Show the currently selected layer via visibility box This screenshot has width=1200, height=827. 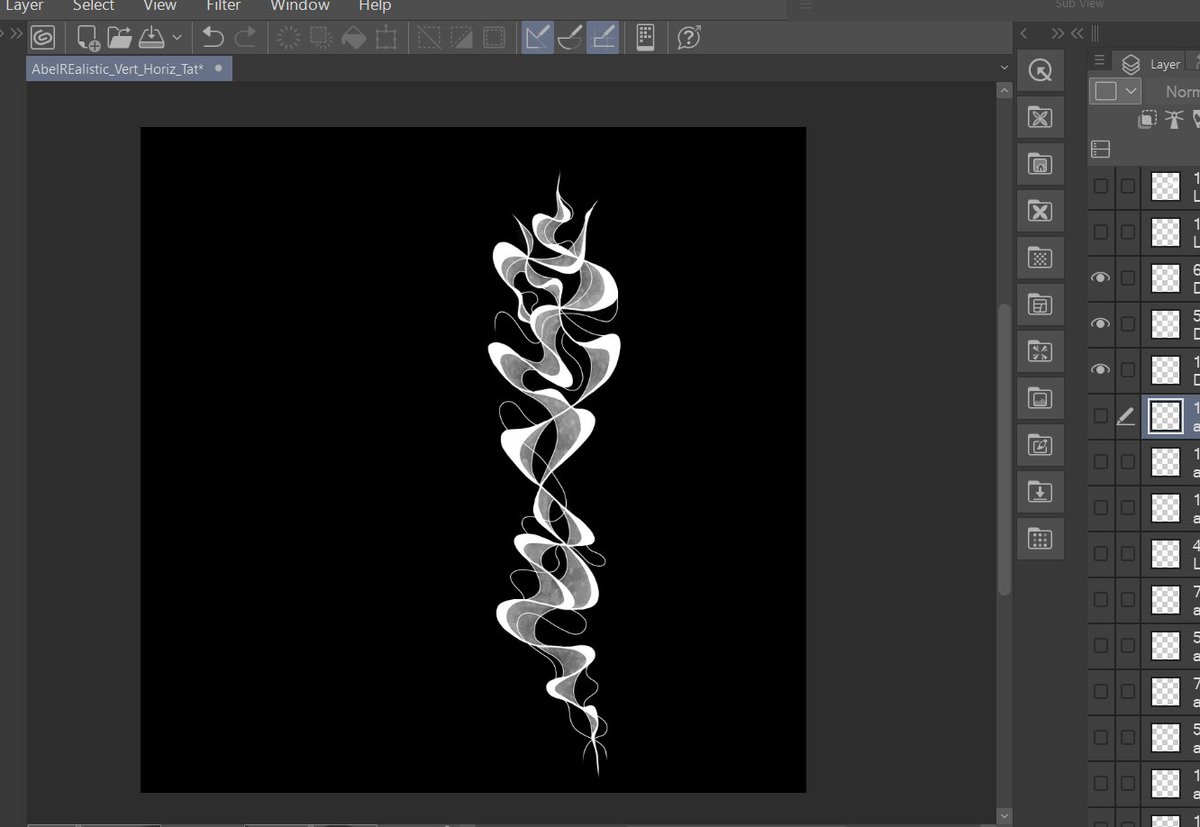click(x=1101, y=416)
